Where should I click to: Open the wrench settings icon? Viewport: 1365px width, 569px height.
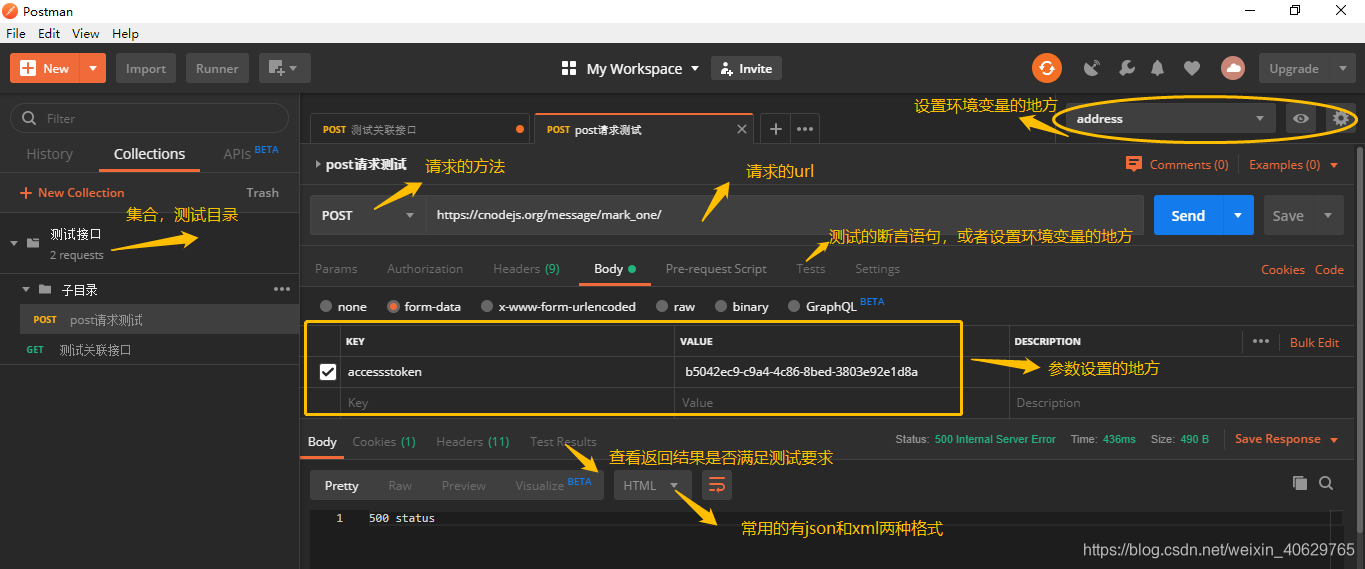[1126, 68]
